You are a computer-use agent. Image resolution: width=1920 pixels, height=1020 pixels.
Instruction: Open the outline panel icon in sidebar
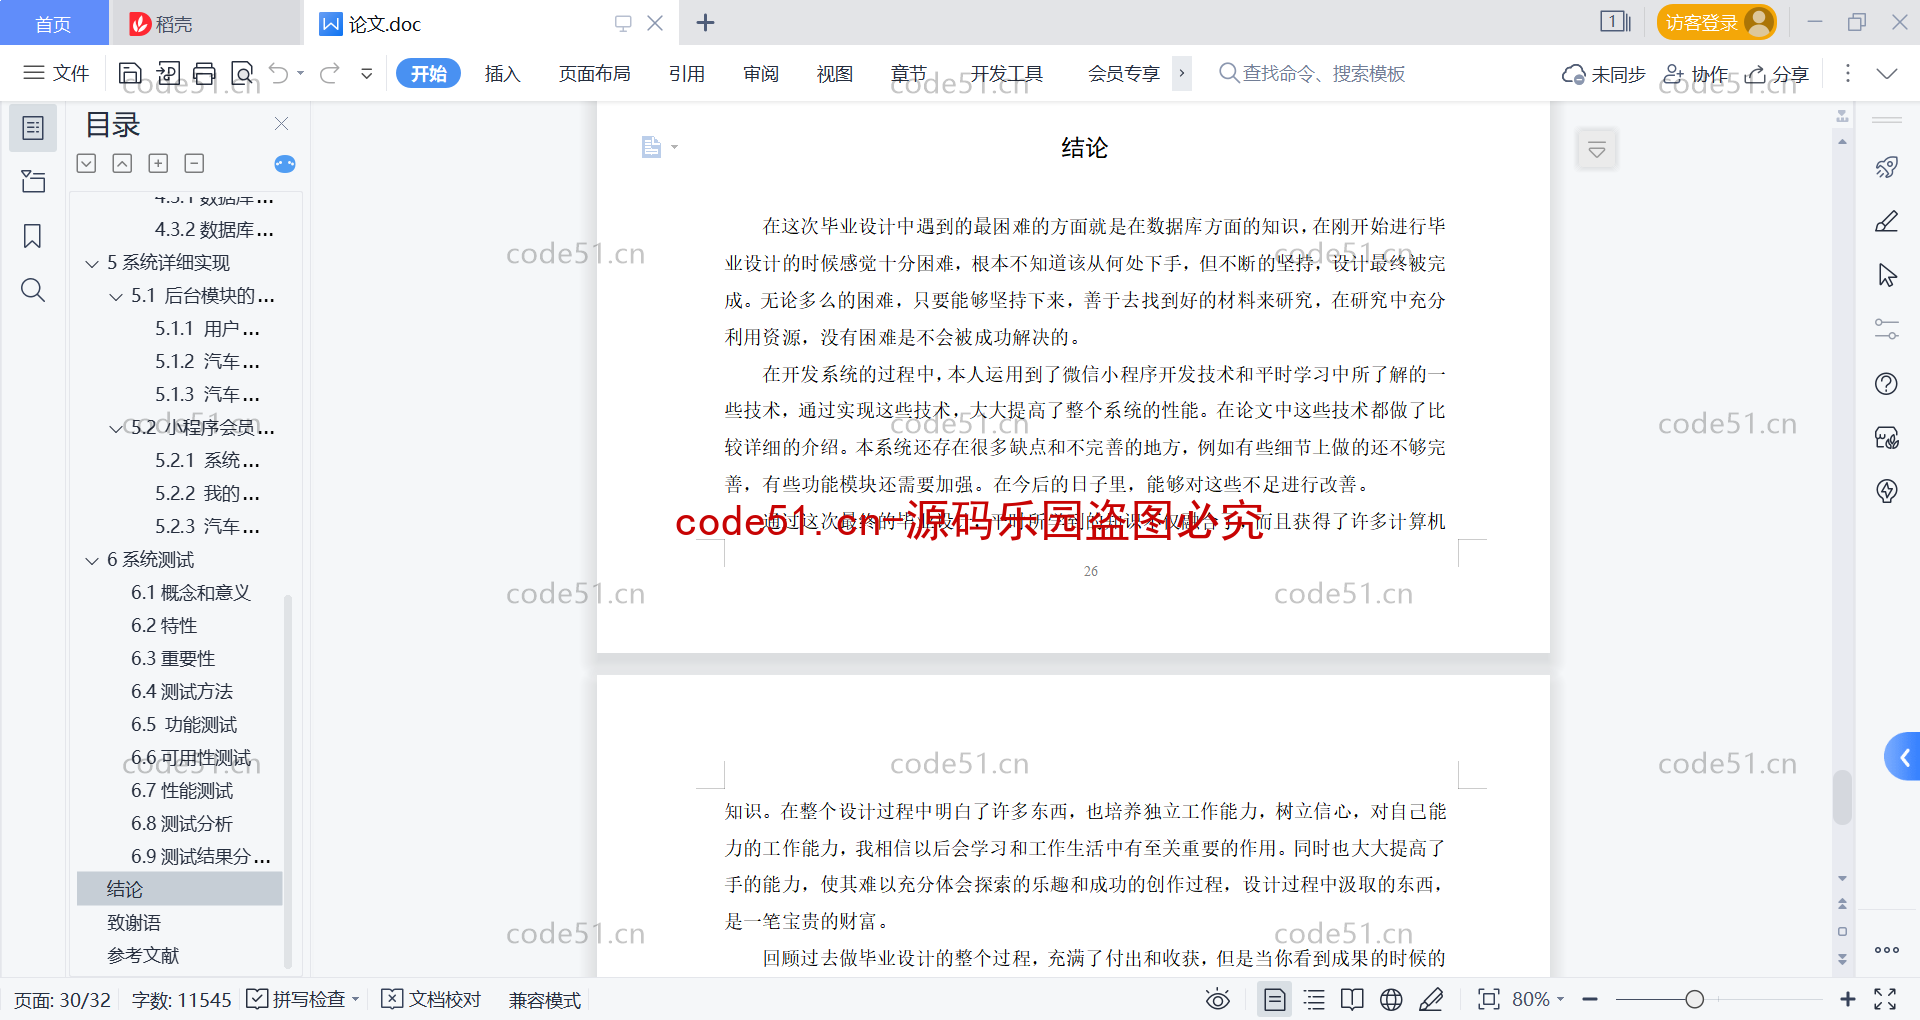pos(33,128)
